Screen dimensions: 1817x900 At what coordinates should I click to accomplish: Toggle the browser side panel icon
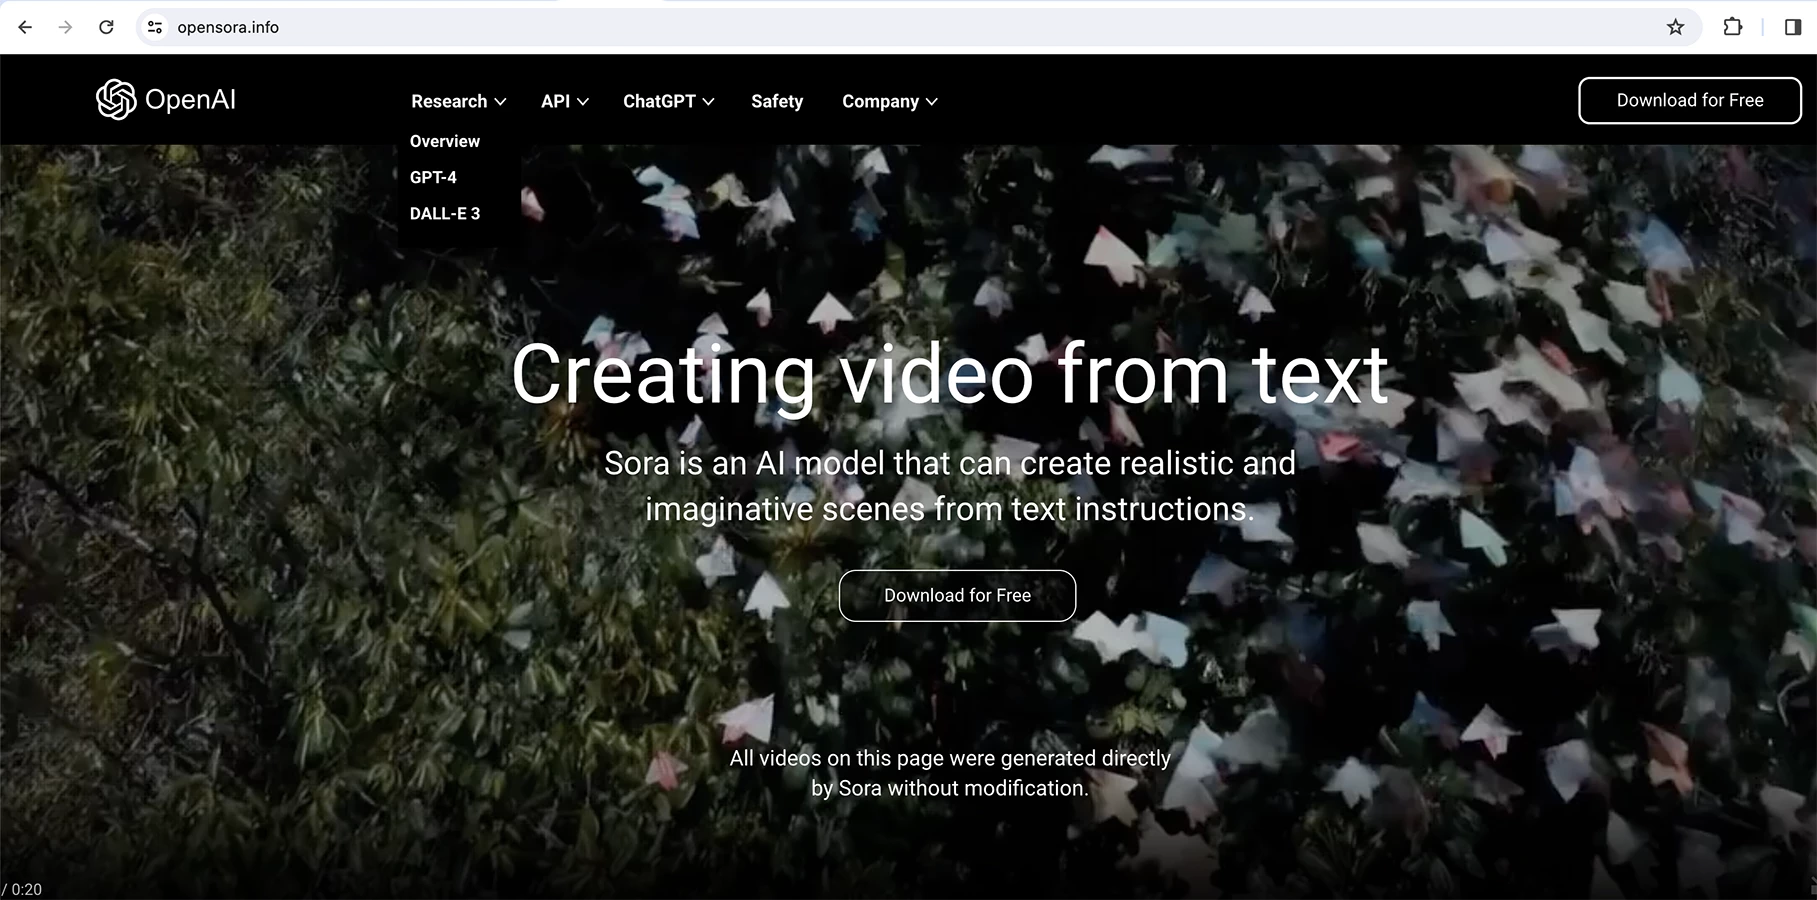[1793, 27]
